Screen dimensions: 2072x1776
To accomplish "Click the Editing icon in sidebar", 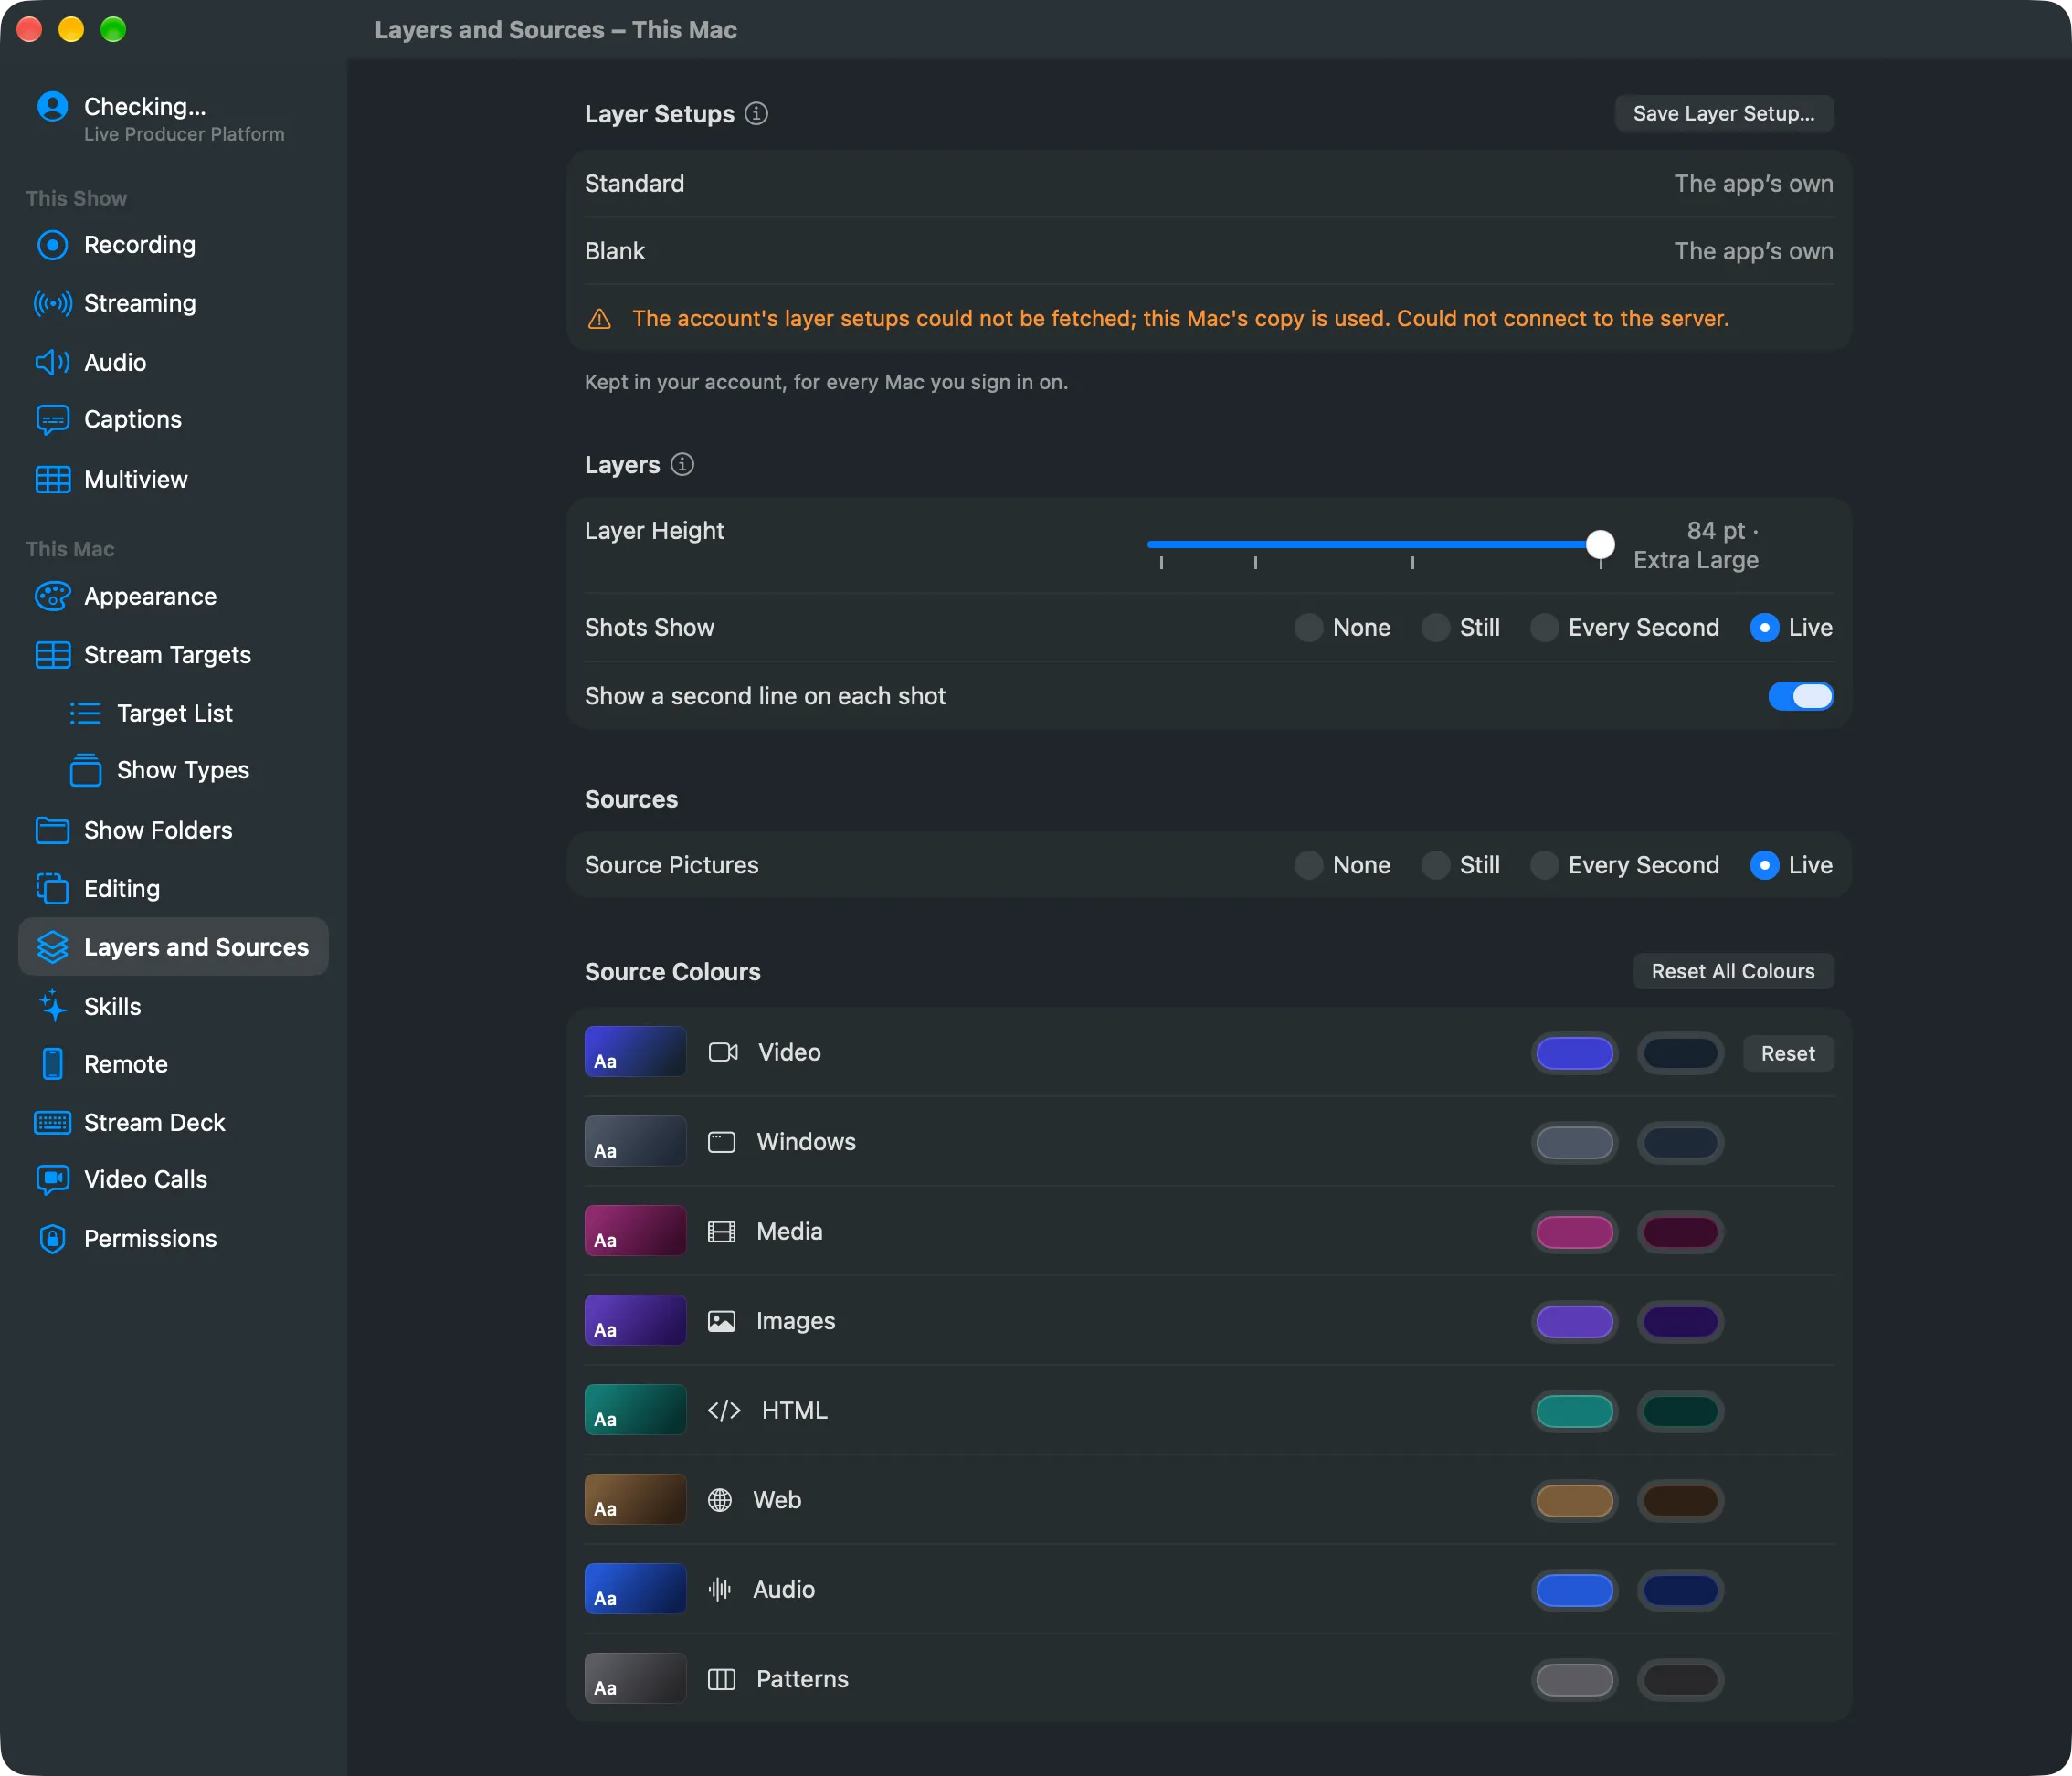I will 52,889.
